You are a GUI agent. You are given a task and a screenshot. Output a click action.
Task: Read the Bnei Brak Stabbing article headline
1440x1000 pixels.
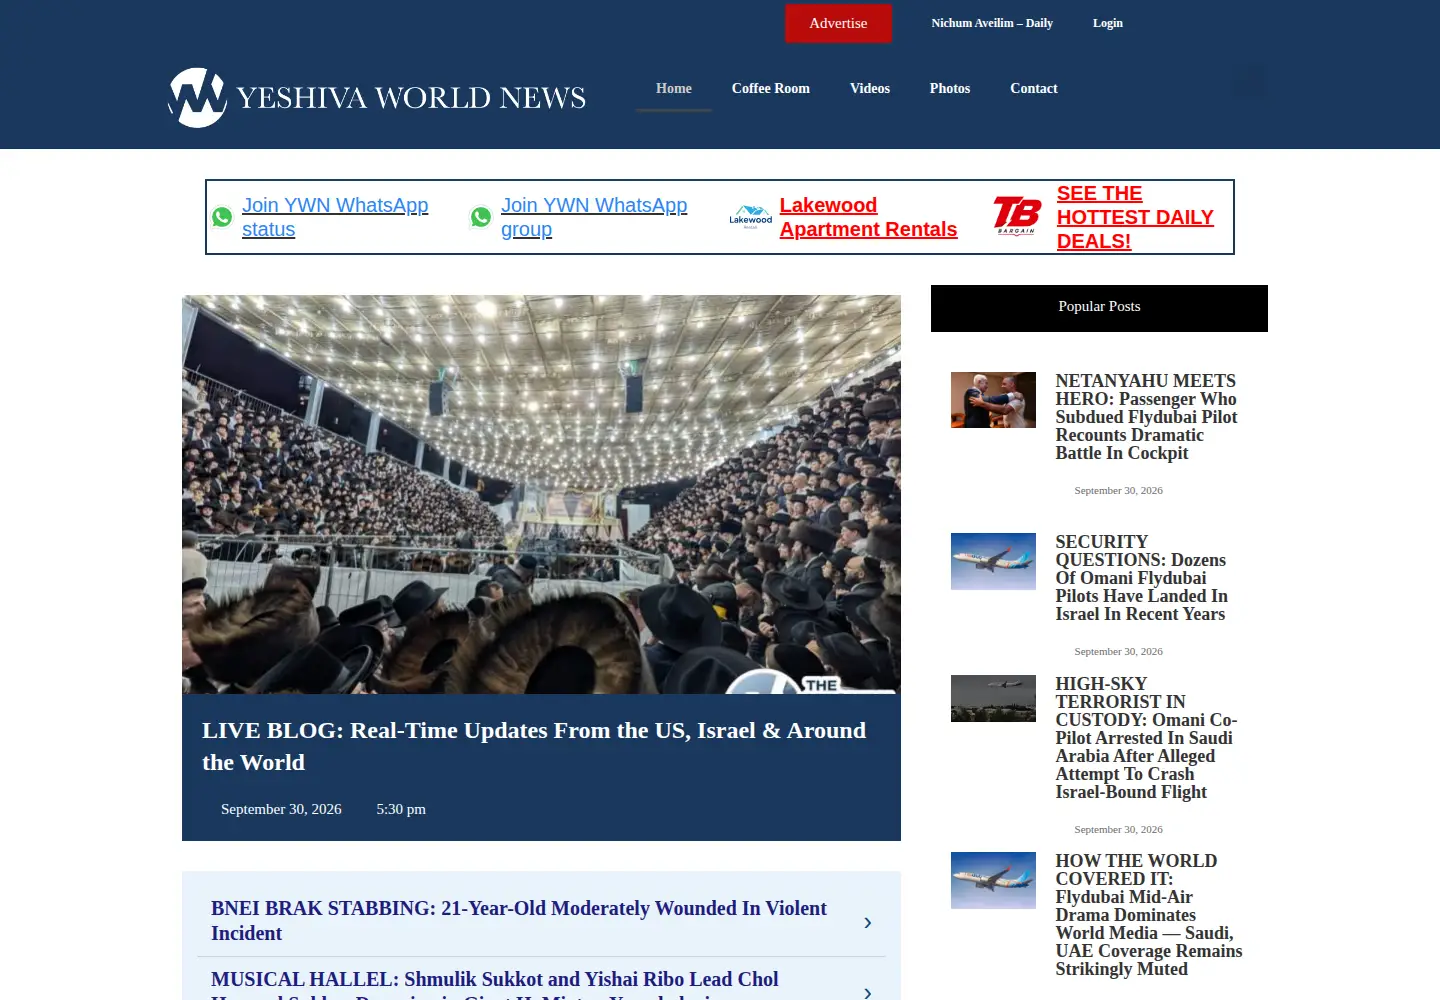(x=519, y=920)
